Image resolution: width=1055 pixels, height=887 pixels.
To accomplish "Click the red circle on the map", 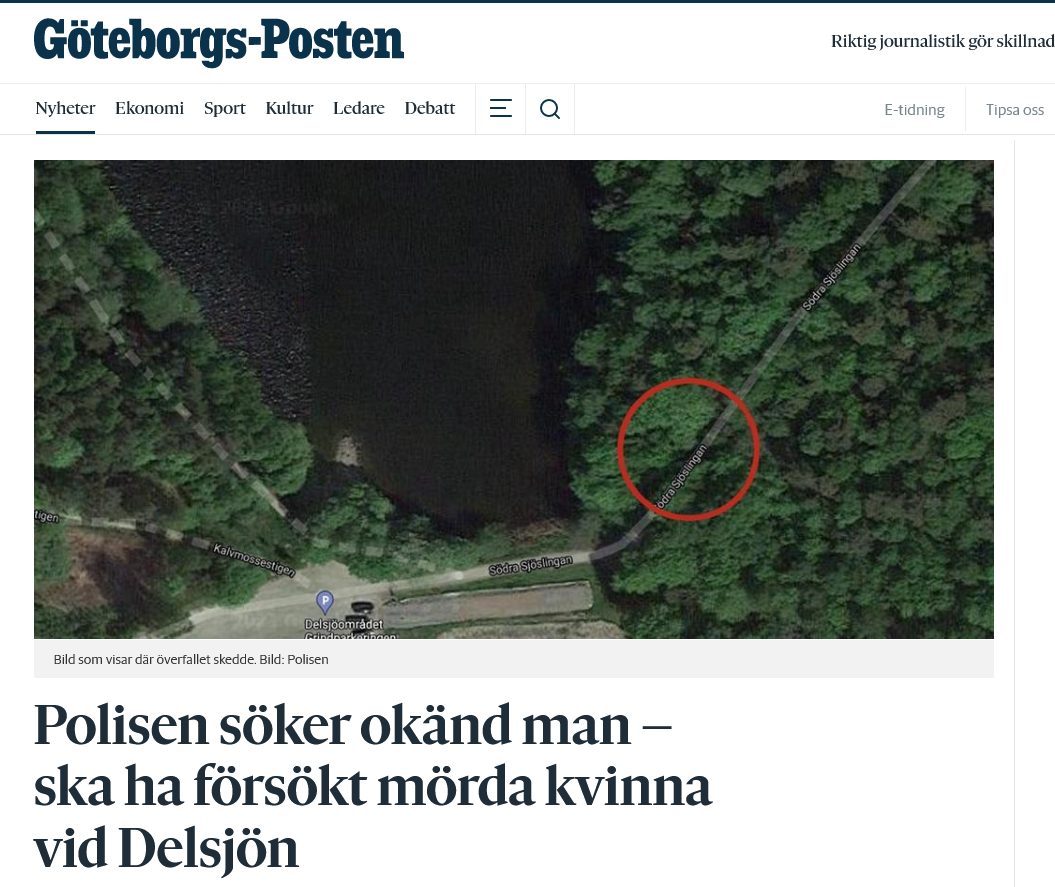I will tap(688, 449).
